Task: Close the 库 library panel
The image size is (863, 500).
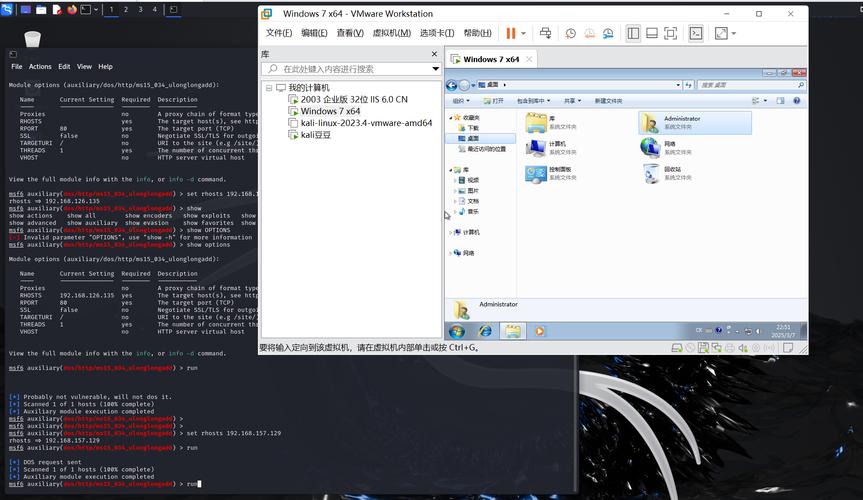Action: (434, 54)
